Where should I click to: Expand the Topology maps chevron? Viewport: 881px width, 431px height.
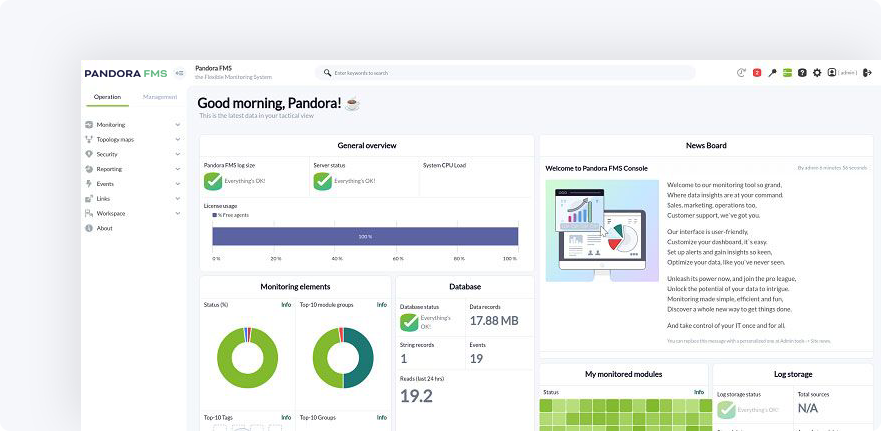178,139
